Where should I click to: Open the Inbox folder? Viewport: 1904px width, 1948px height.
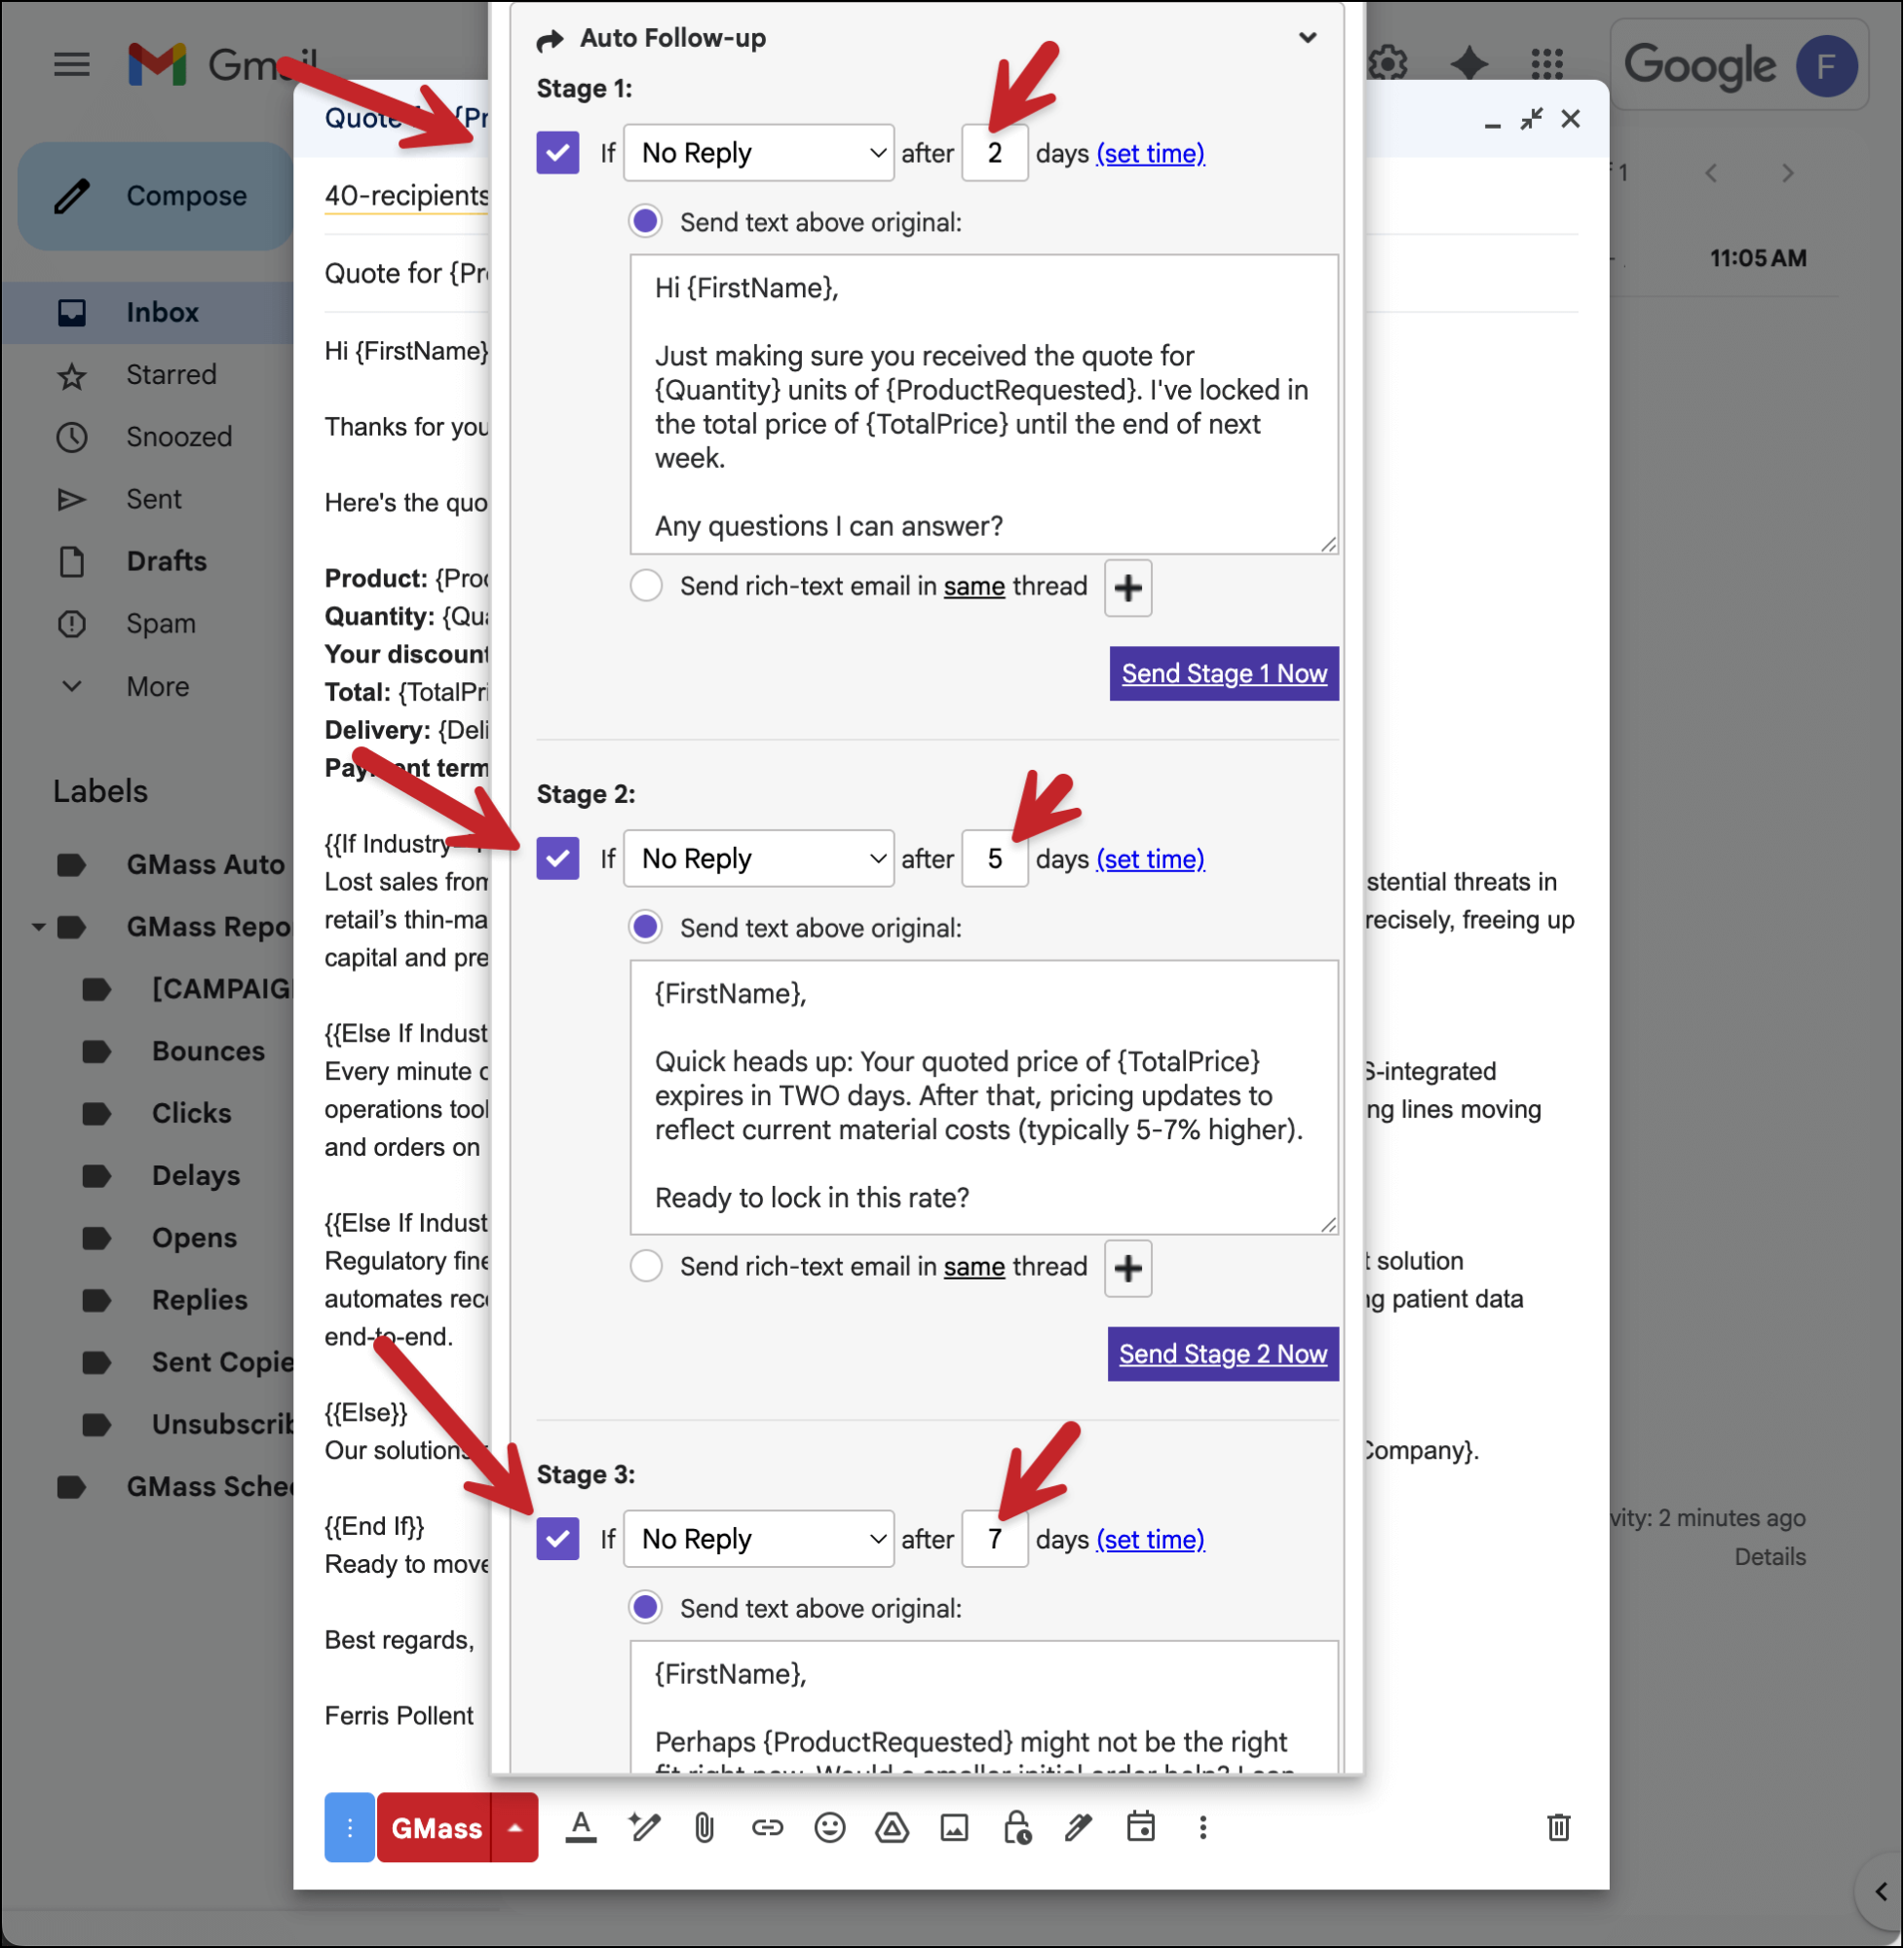(x=161, y=312)
